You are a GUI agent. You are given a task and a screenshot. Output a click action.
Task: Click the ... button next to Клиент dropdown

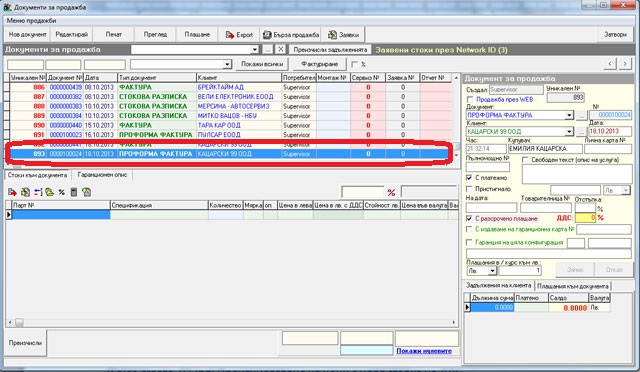pos(581,131)
